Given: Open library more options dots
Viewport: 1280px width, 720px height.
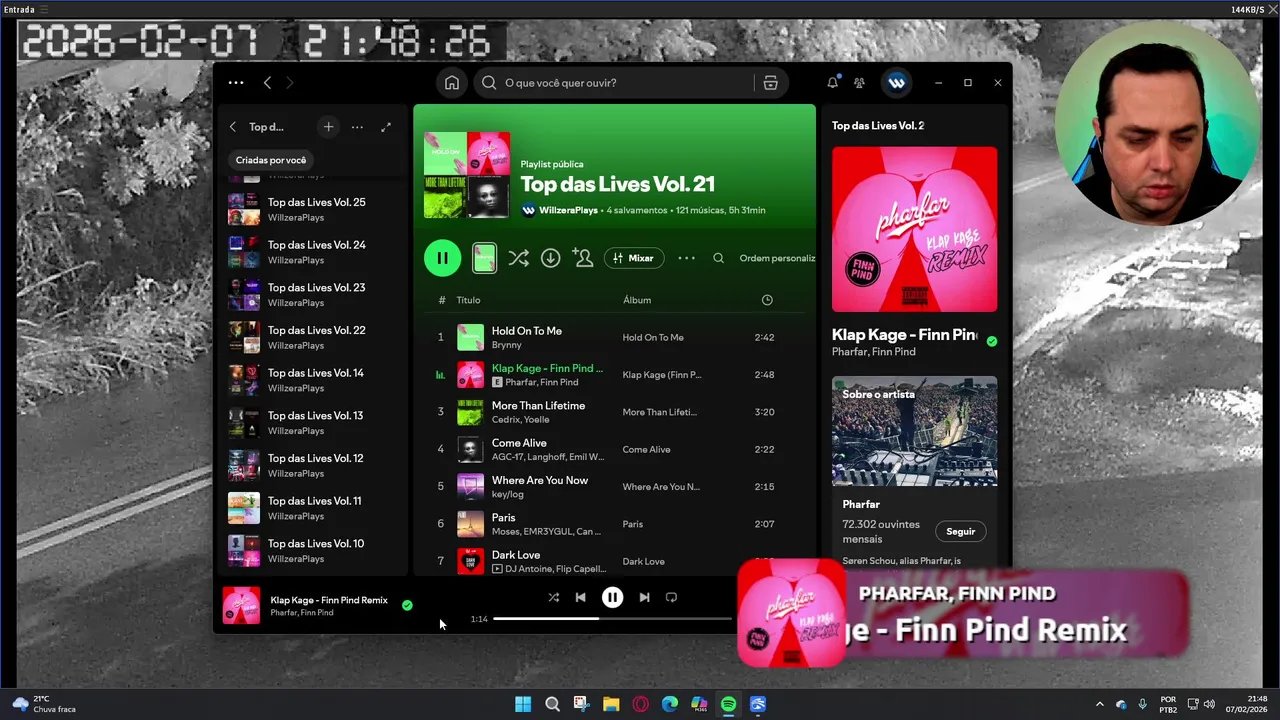Looking at the screenshot, I should (x=357, y=127).
